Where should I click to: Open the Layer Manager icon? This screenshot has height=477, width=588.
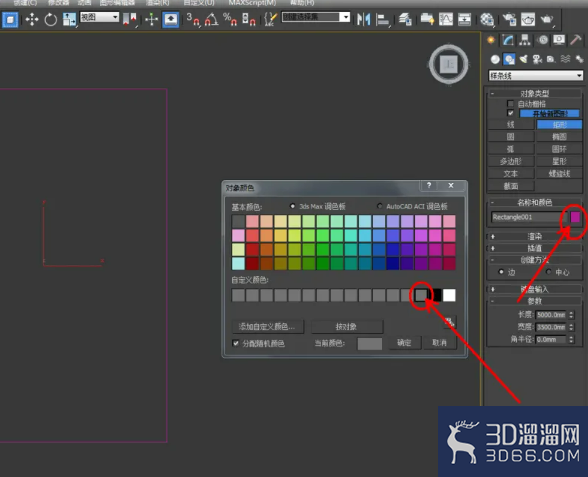pyautogui.click(x=405, y=19)
